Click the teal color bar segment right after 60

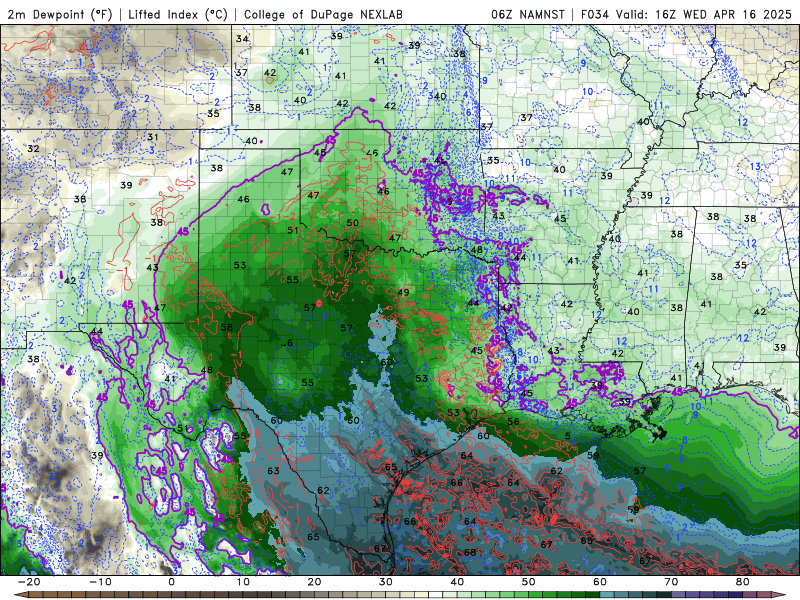coord(607,595)
